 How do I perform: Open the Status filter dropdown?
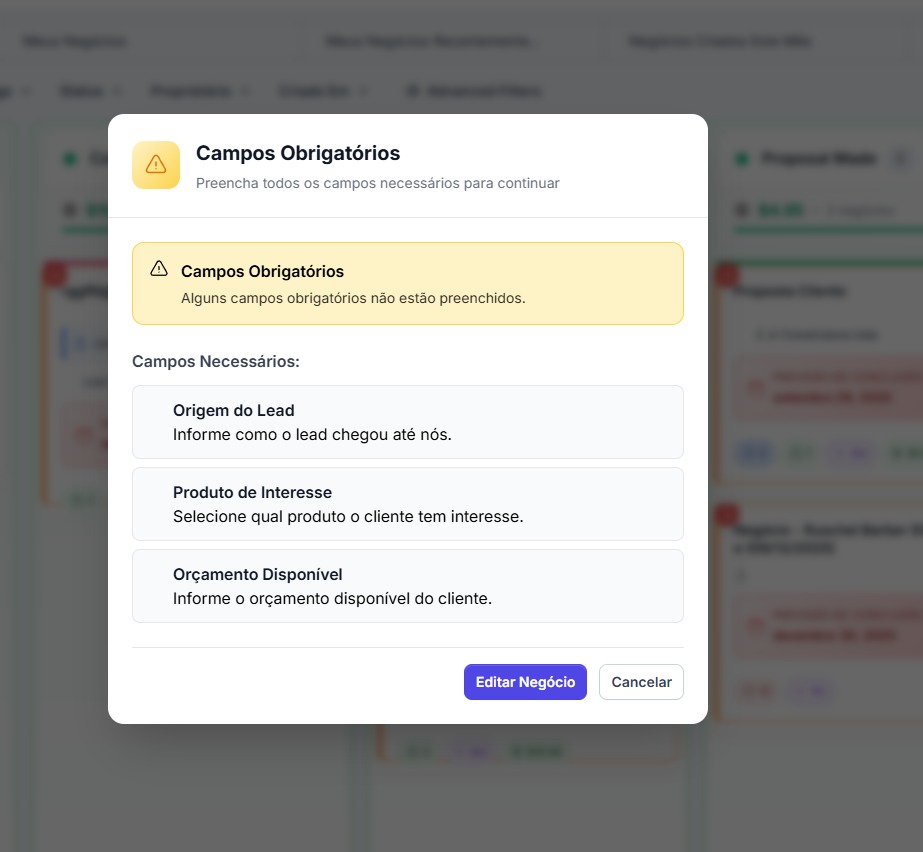(90, 91)
